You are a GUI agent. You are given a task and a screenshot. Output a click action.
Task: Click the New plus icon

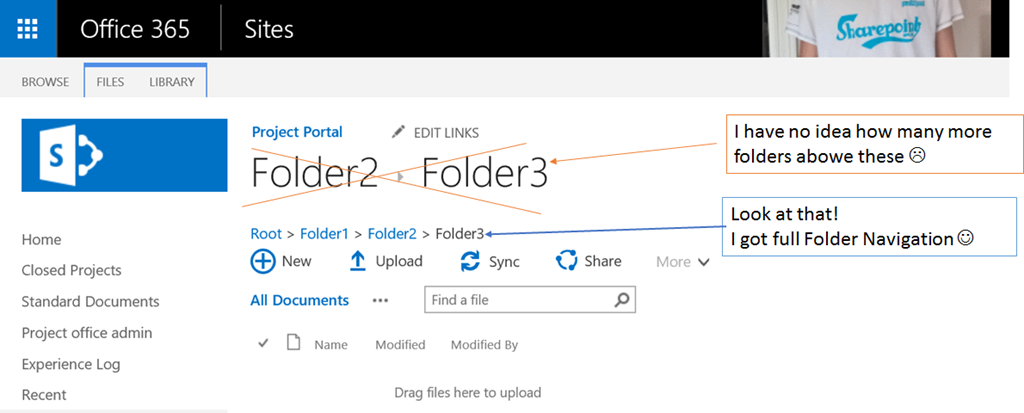[x=262, y=261]
